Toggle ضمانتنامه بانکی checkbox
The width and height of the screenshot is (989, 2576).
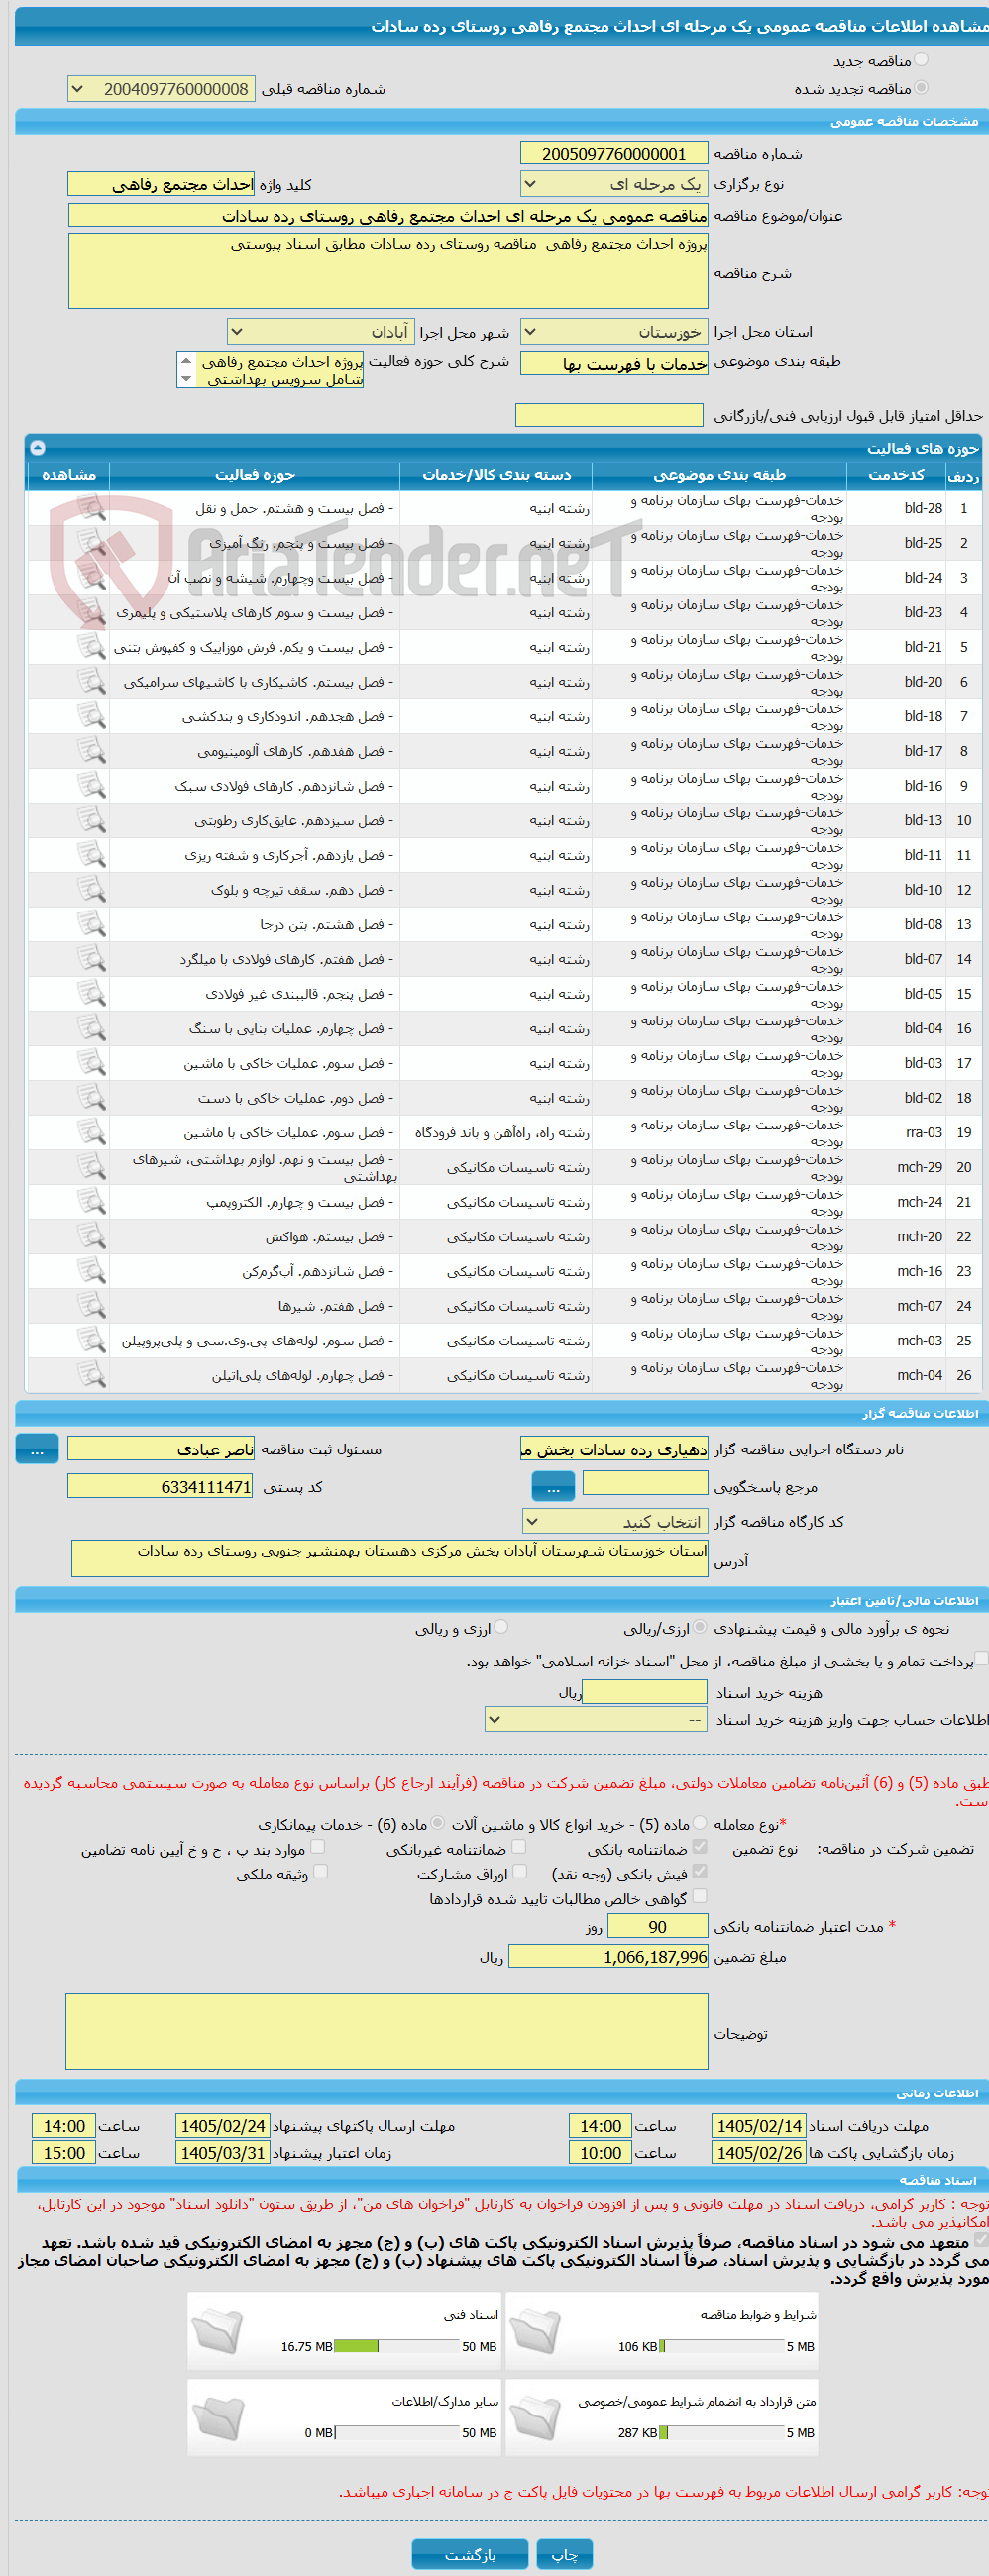(700, 1847)
